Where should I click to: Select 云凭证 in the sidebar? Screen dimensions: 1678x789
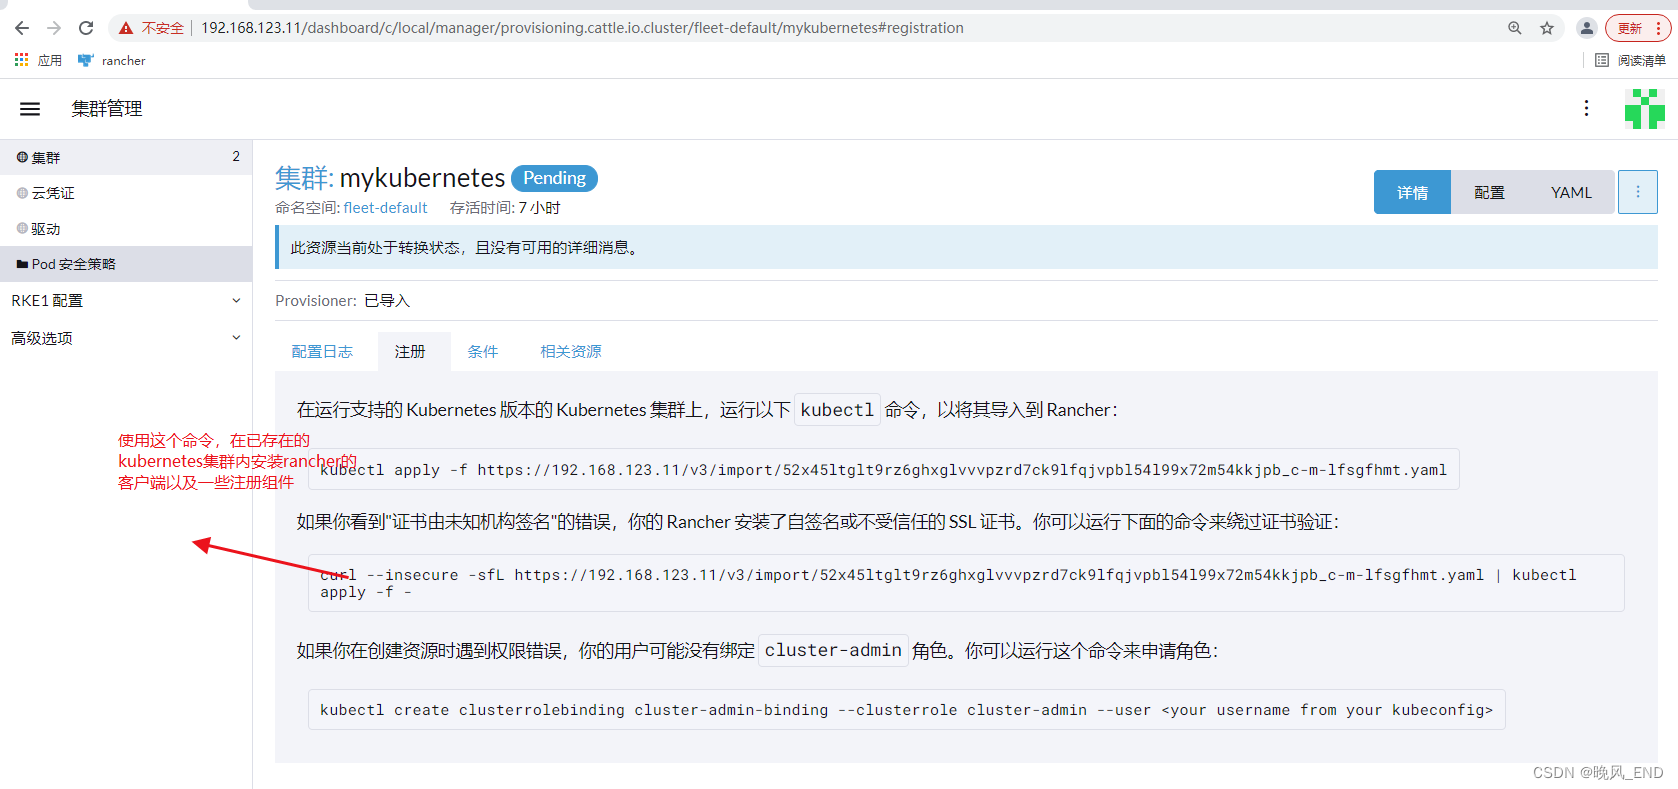[x=126, y=193]
